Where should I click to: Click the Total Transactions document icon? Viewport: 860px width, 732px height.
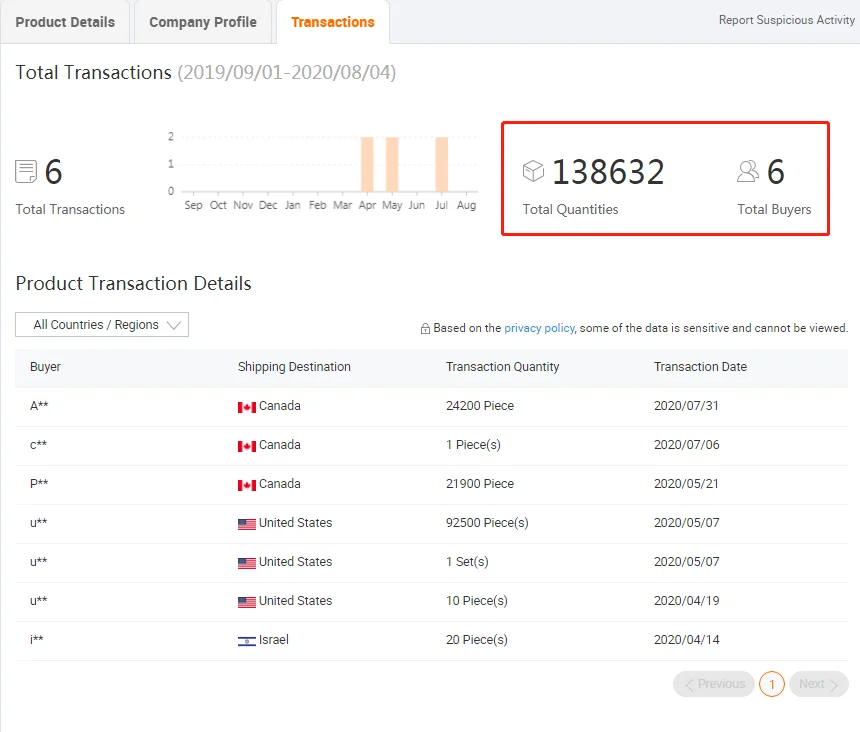(26, 172)
